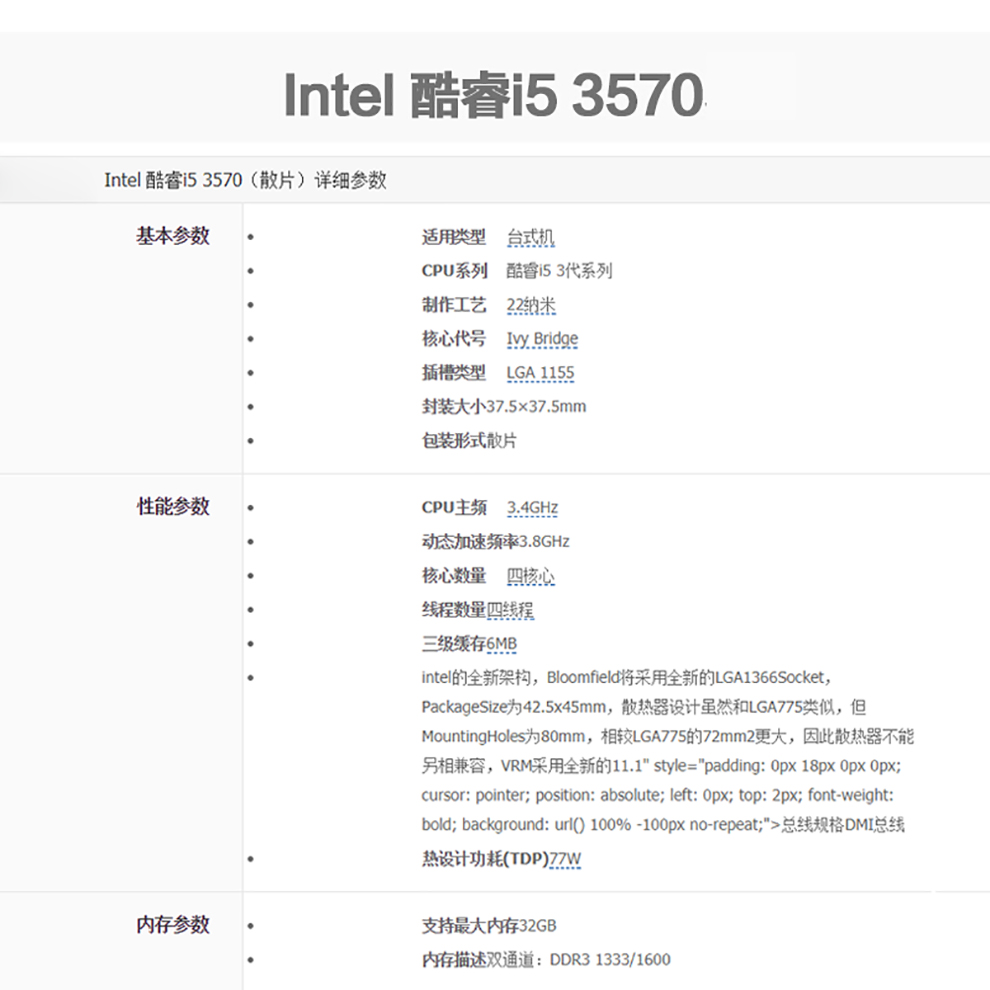This screenshot has width=990, height=990.
Task: Open the LGA 1155 socket link
Action: tap(540, 373)
